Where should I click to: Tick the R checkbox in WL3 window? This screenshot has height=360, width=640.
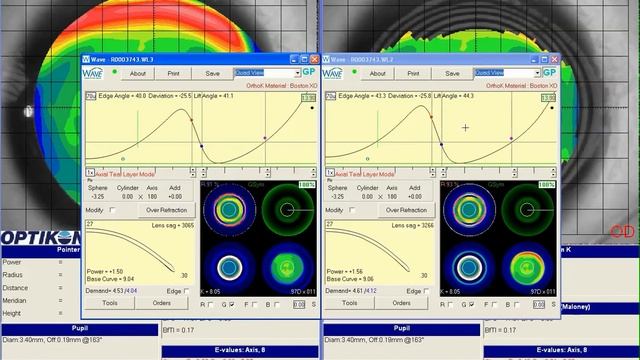tap(211, 304)
